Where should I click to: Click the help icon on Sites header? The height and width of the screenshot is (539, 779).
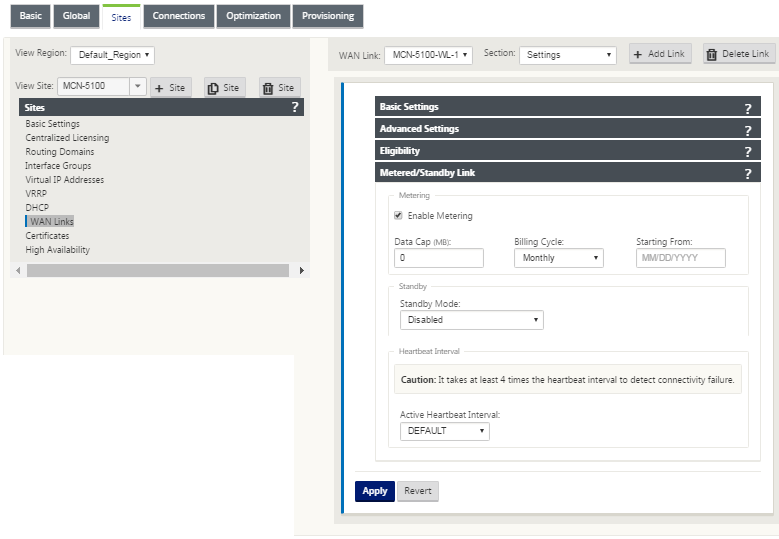[295, 107]
